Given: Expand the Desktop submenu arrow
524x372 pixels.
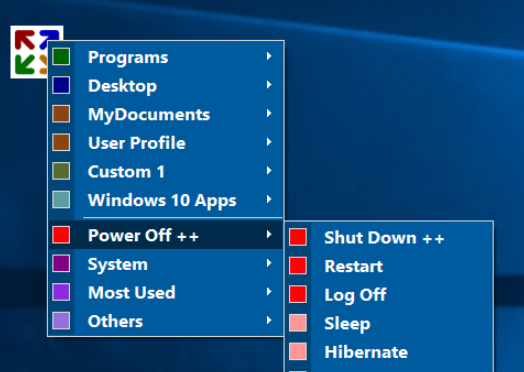Looking at the screenshot, I should coord(269,85).
